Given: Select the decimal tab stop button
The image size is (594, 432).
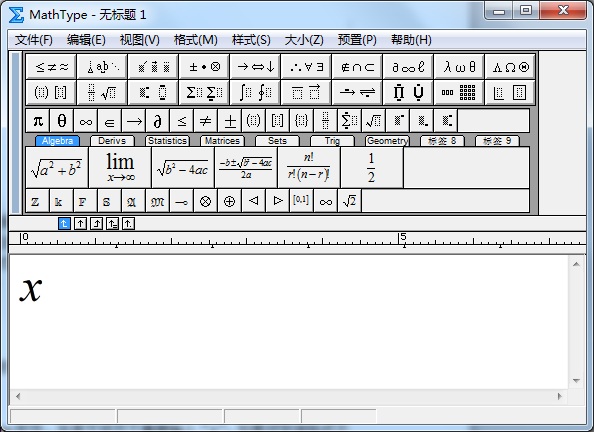Looking at the screenshot, I should point(128,224).
